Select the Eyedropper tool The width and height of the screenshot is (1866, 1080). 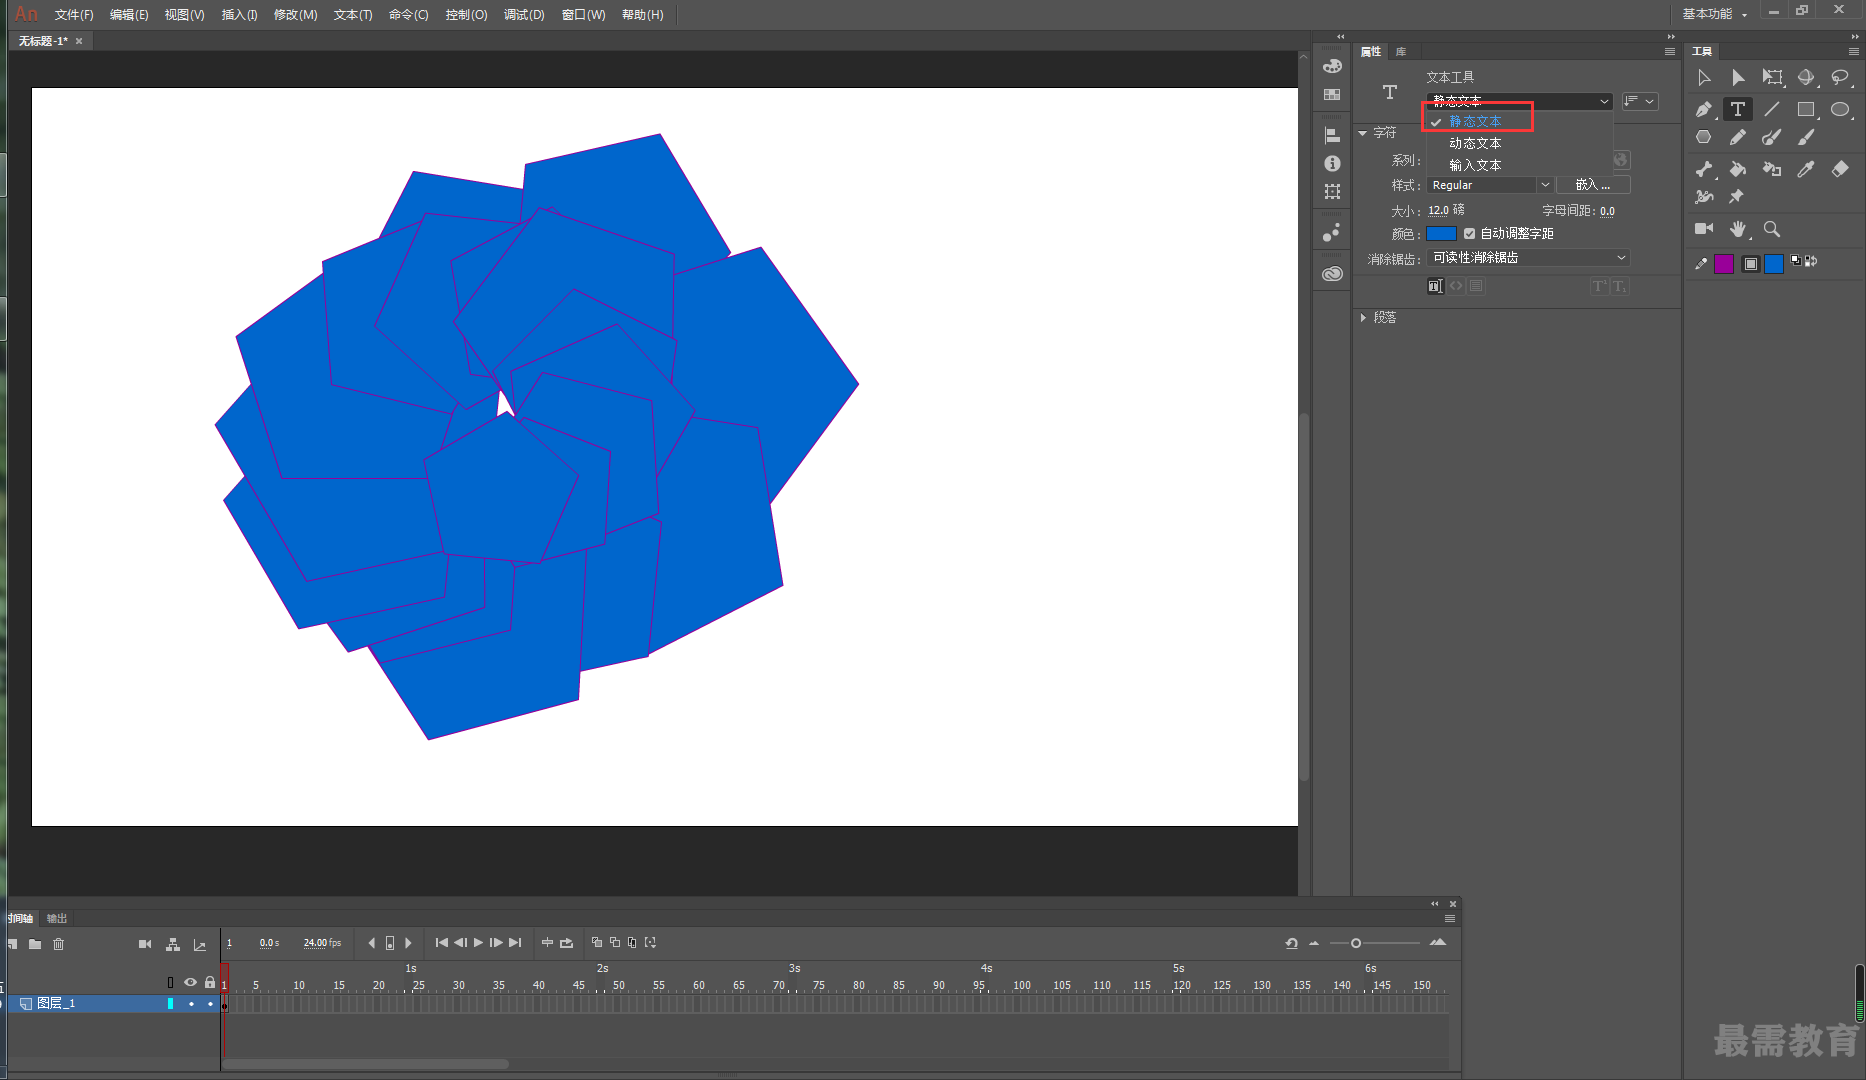click(1806, 169)
